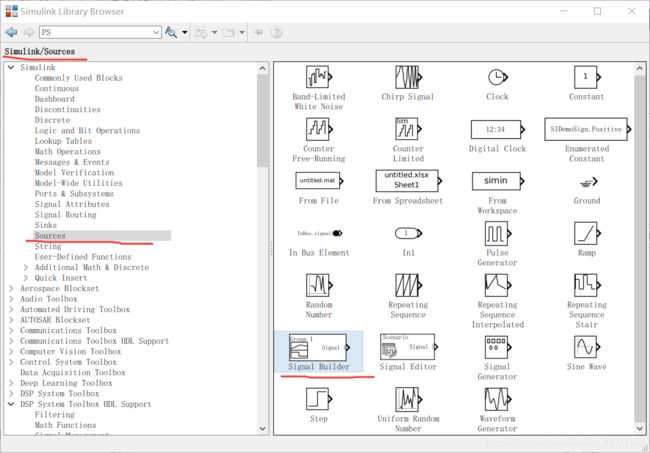This screenshot has height=453, width=650.
Task: Expand the Audio Toolbox library
Action: [11, 299]
